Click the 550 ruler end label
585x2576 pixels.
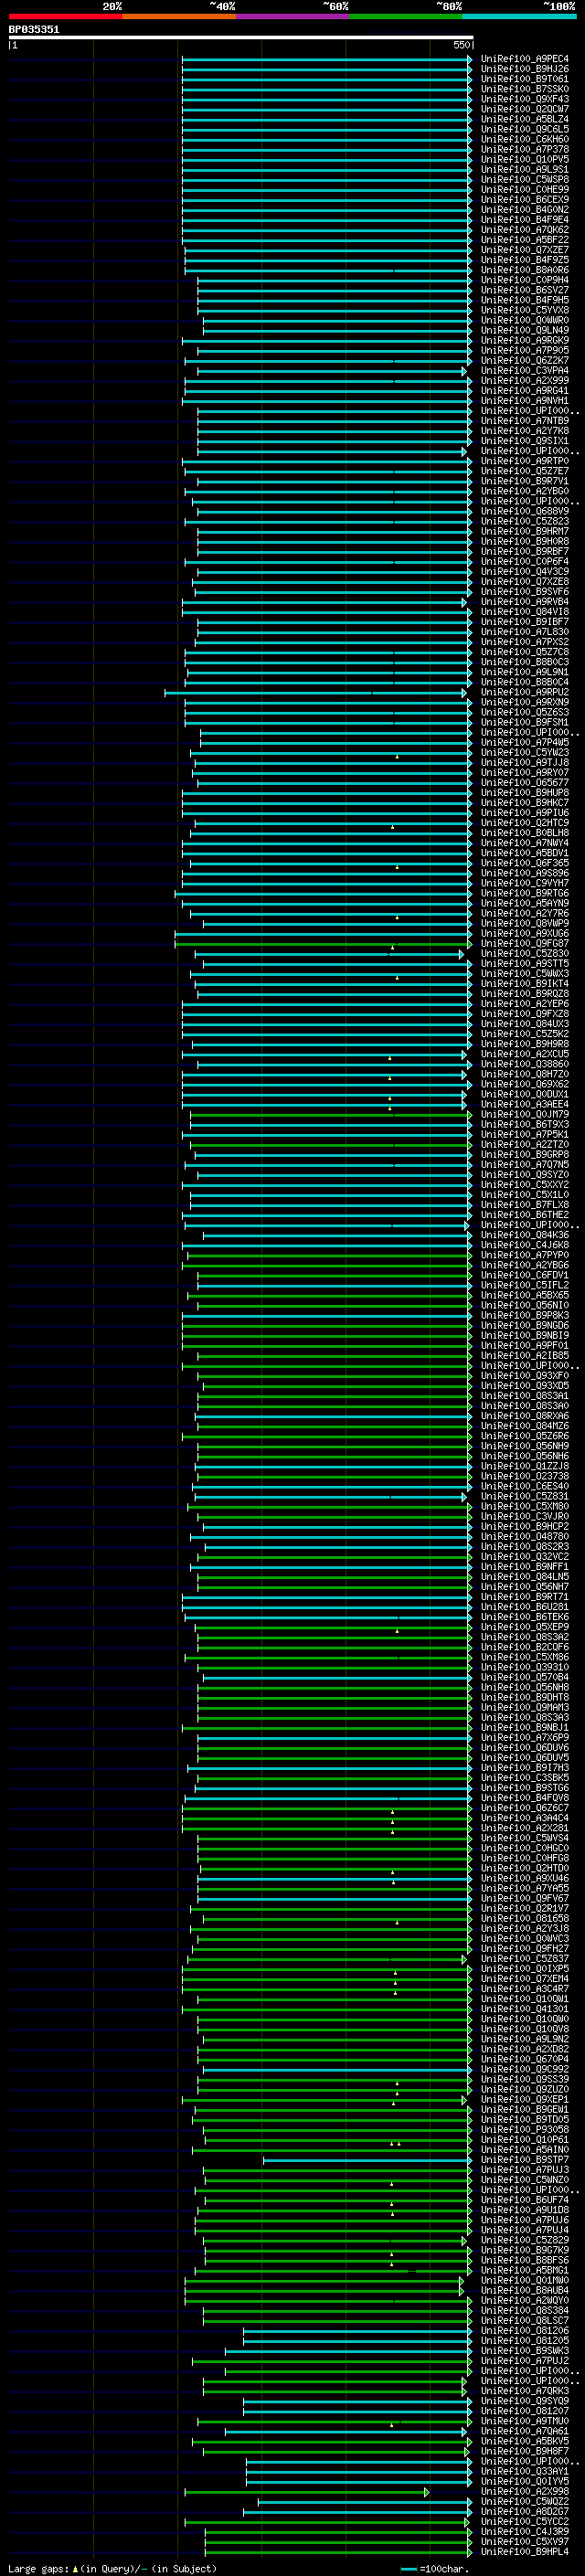click(462, 45)
